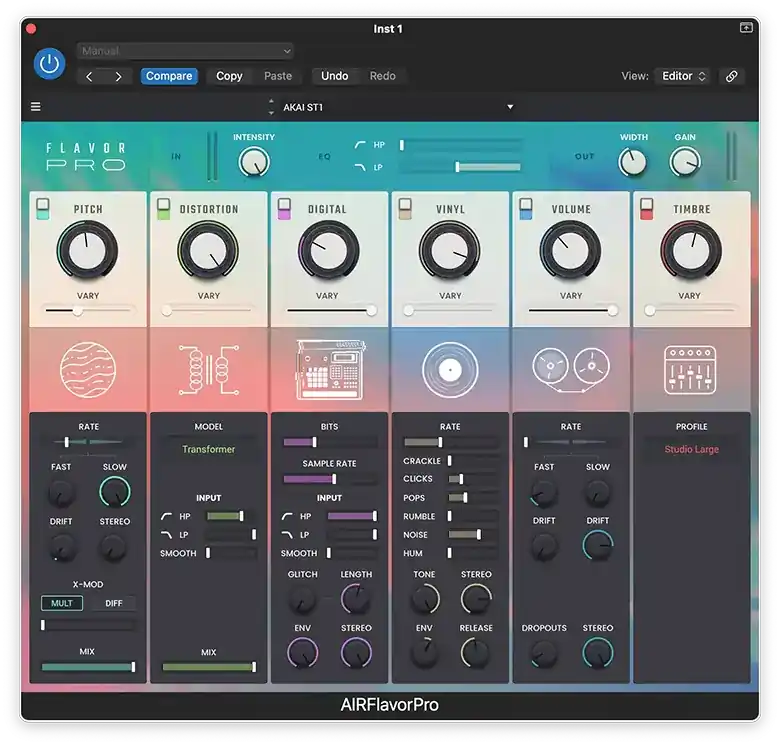The height and width of the screenshot is (745, 780).
Task: Click the link chain icon
Action: [731, 76]
